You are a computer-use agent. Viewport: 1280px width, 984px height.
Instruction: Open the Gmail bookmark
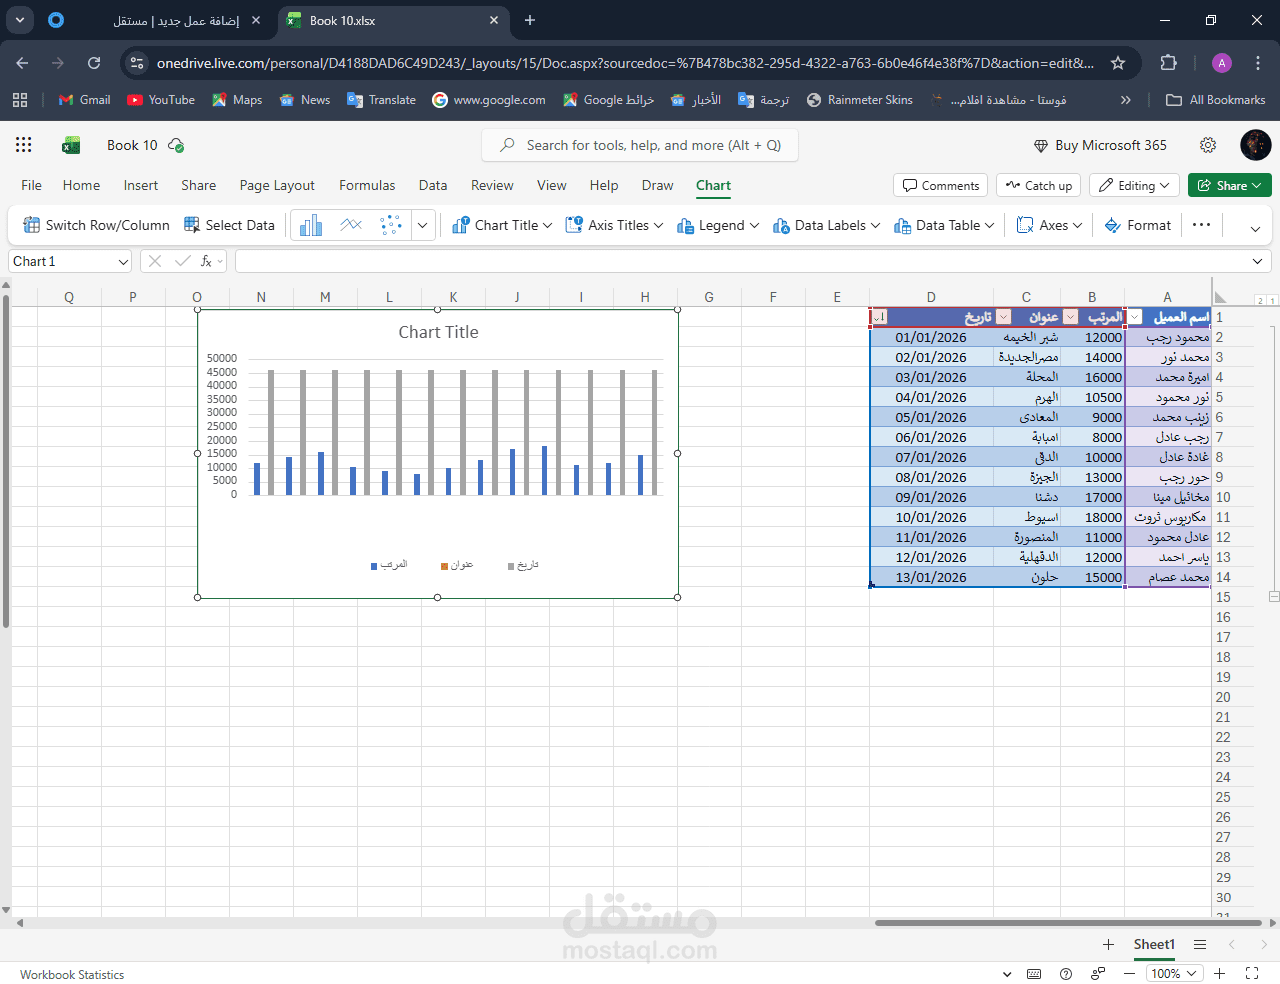click(x=84, y=100)
